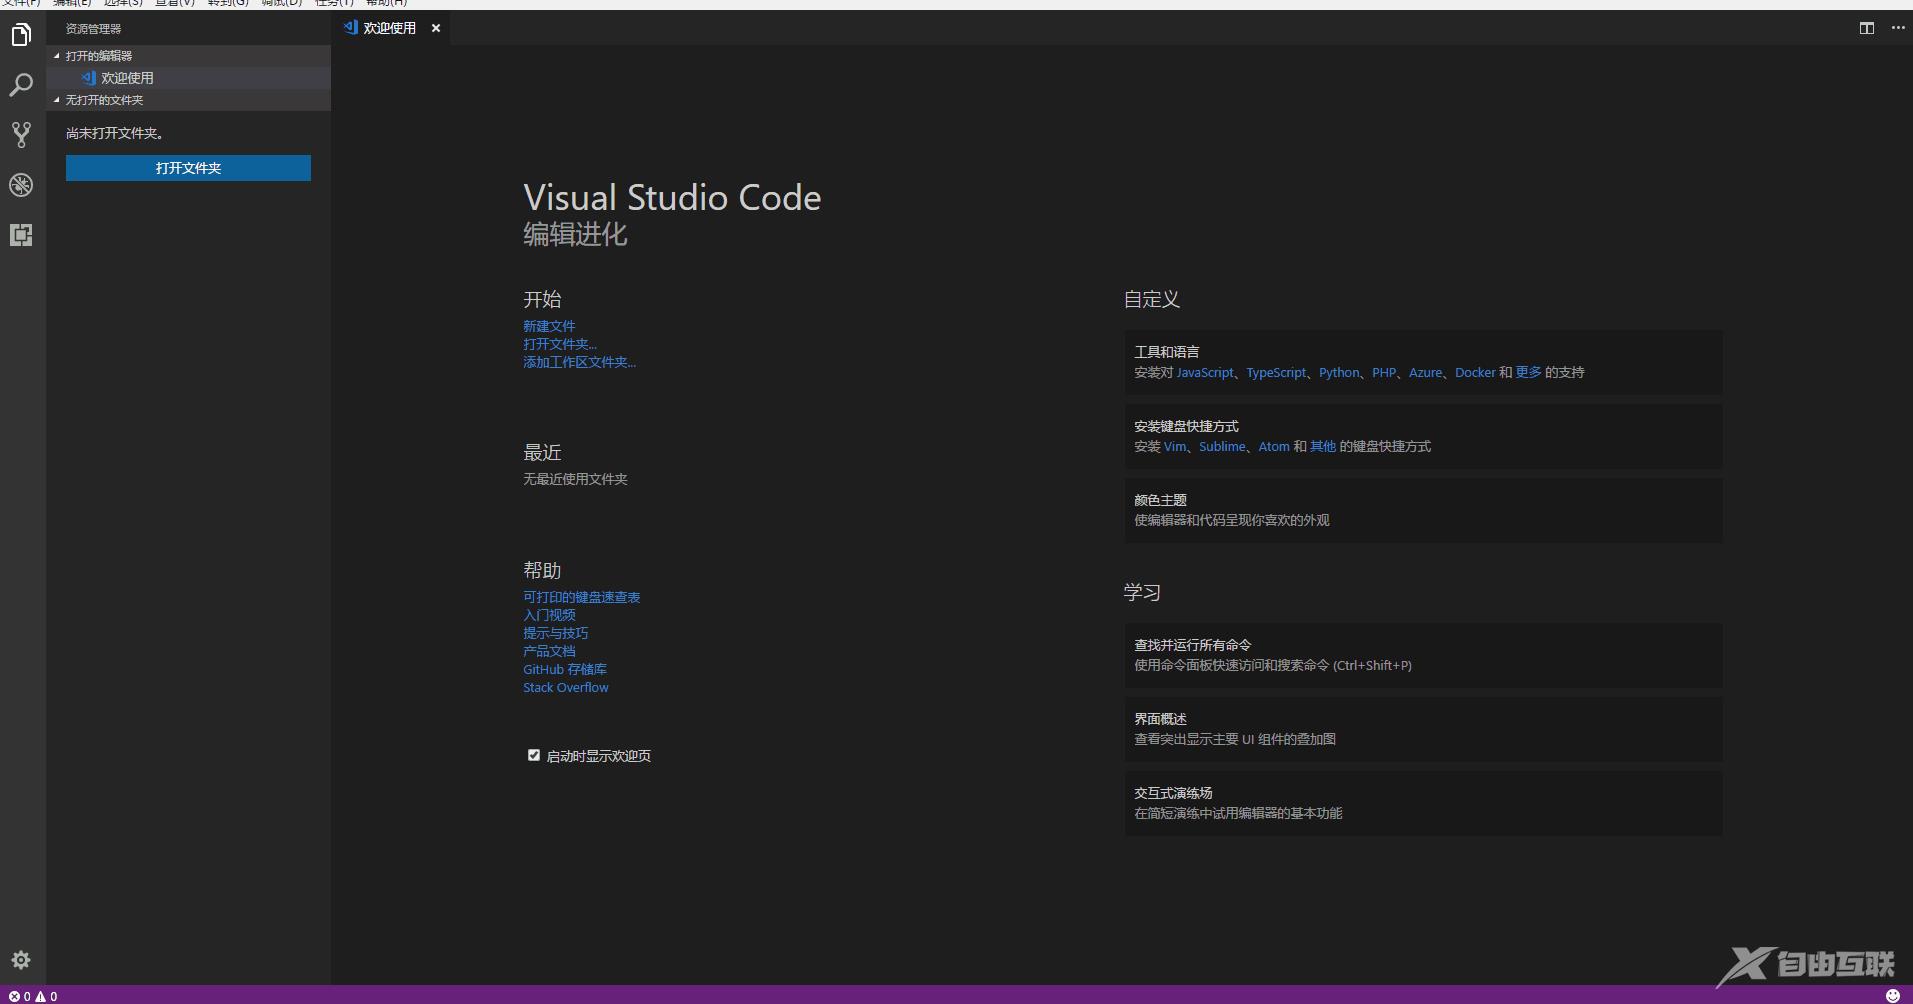The width and height of the screenshot is (1913, 1004).
Task: Click the split editor icon
Action: pos(1866,28)
